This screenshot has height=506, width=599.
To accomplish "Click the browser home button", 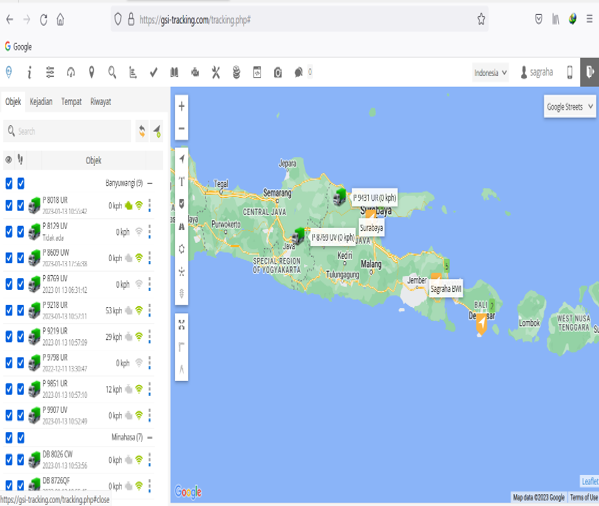I will [x=60, y=19].
